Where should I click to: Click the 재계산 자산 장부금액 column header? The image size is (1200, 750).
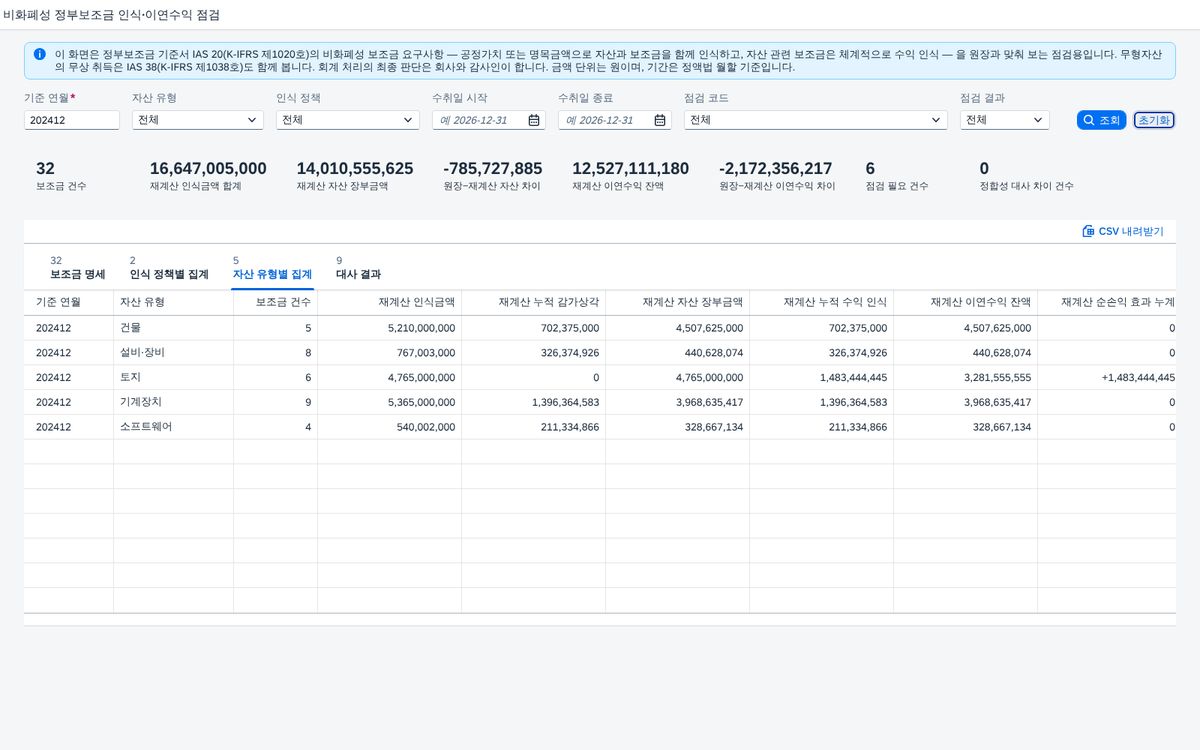pyautogui.click(x=677, y=302)
